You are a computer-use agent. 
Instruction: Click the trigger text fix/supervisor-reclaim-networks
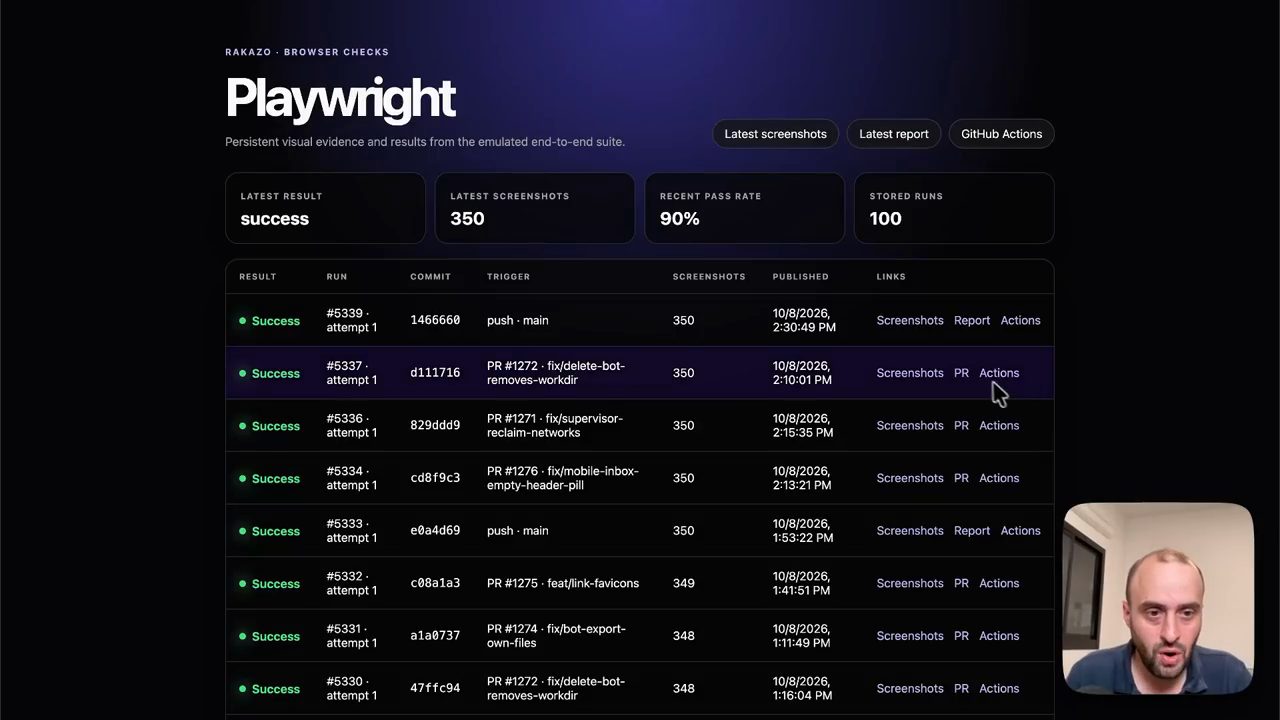(555, 425)
